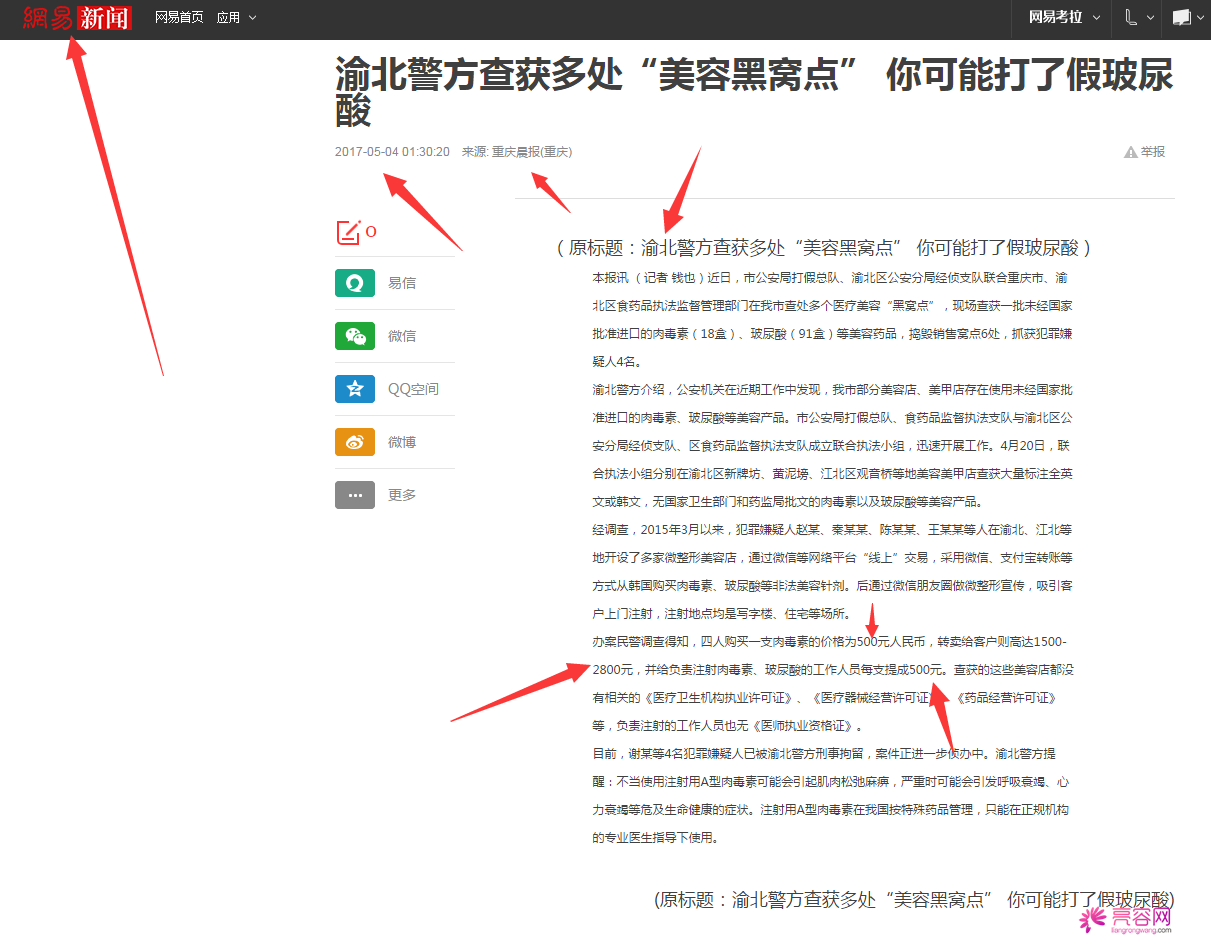Share via the 易信 icon

click(x=355, y=283)
